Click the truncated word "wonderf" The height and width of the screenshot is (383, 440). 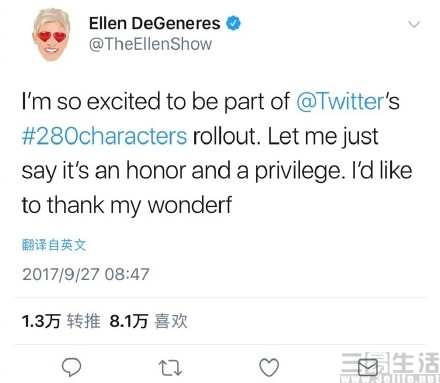click(x=190, y=205)
